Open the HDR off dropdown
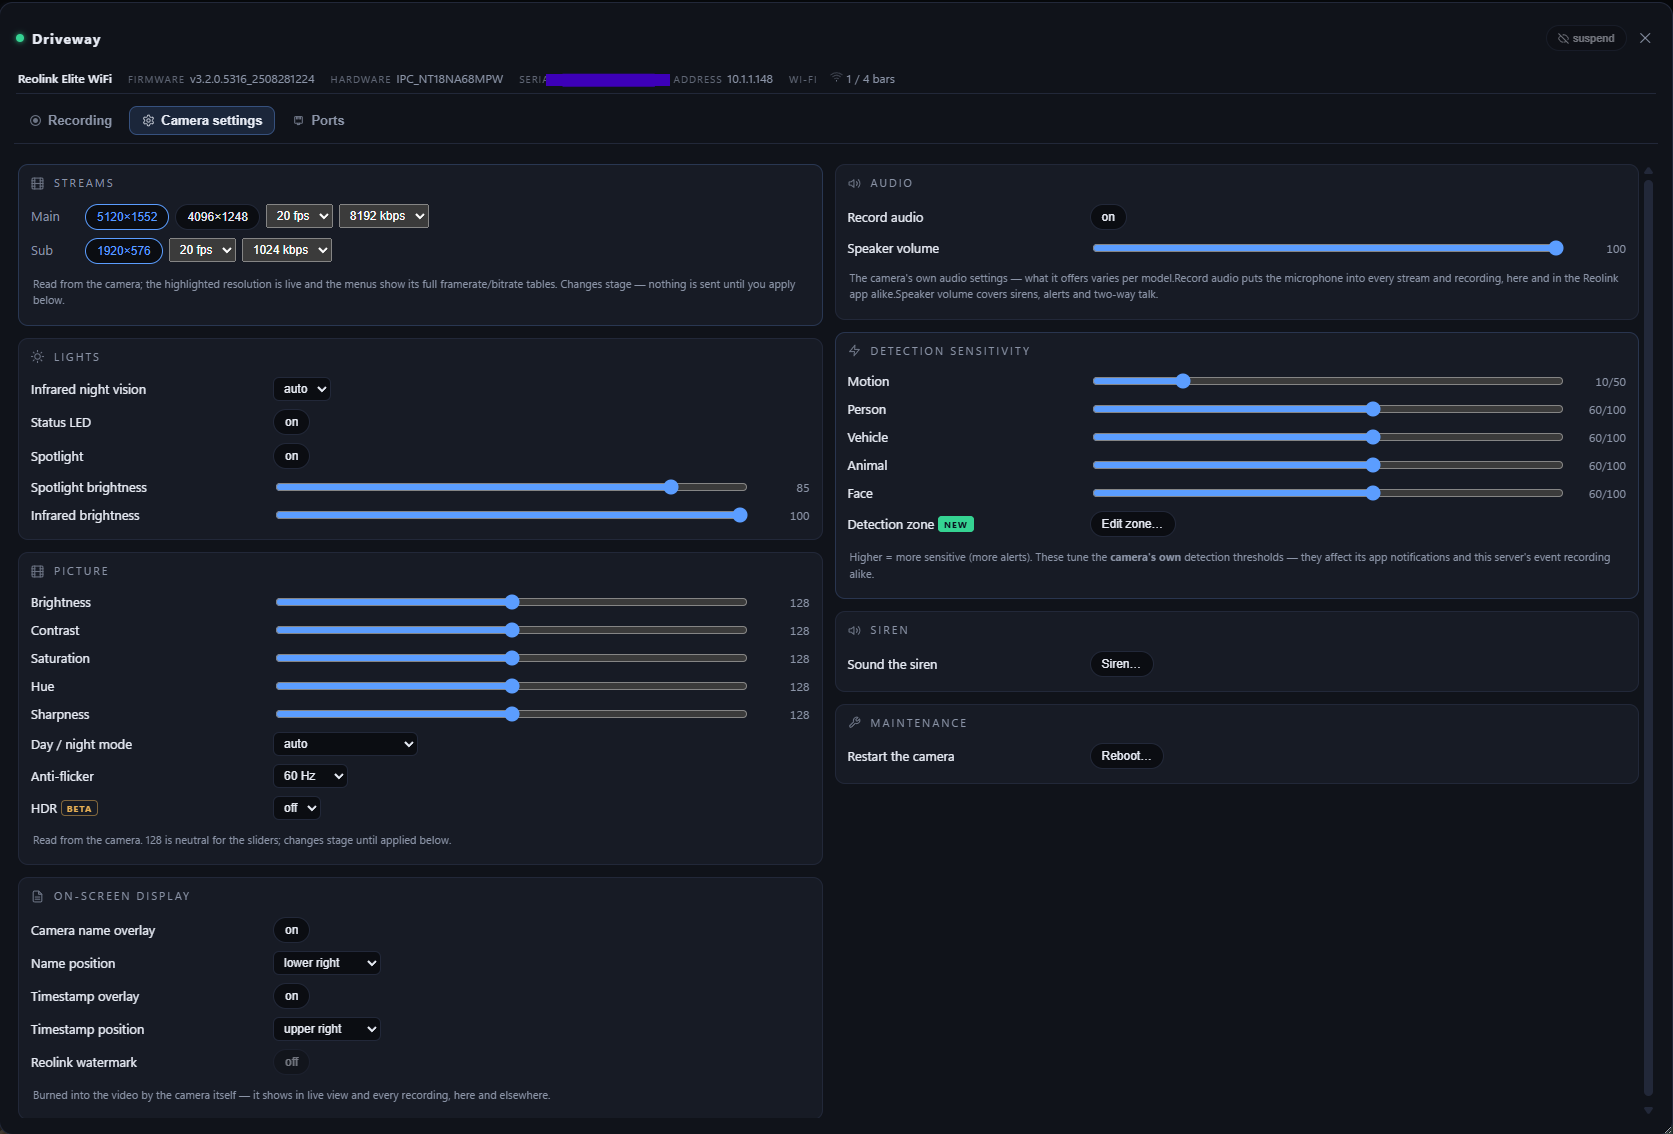The image size is (1673, 1134). (297, 808)
